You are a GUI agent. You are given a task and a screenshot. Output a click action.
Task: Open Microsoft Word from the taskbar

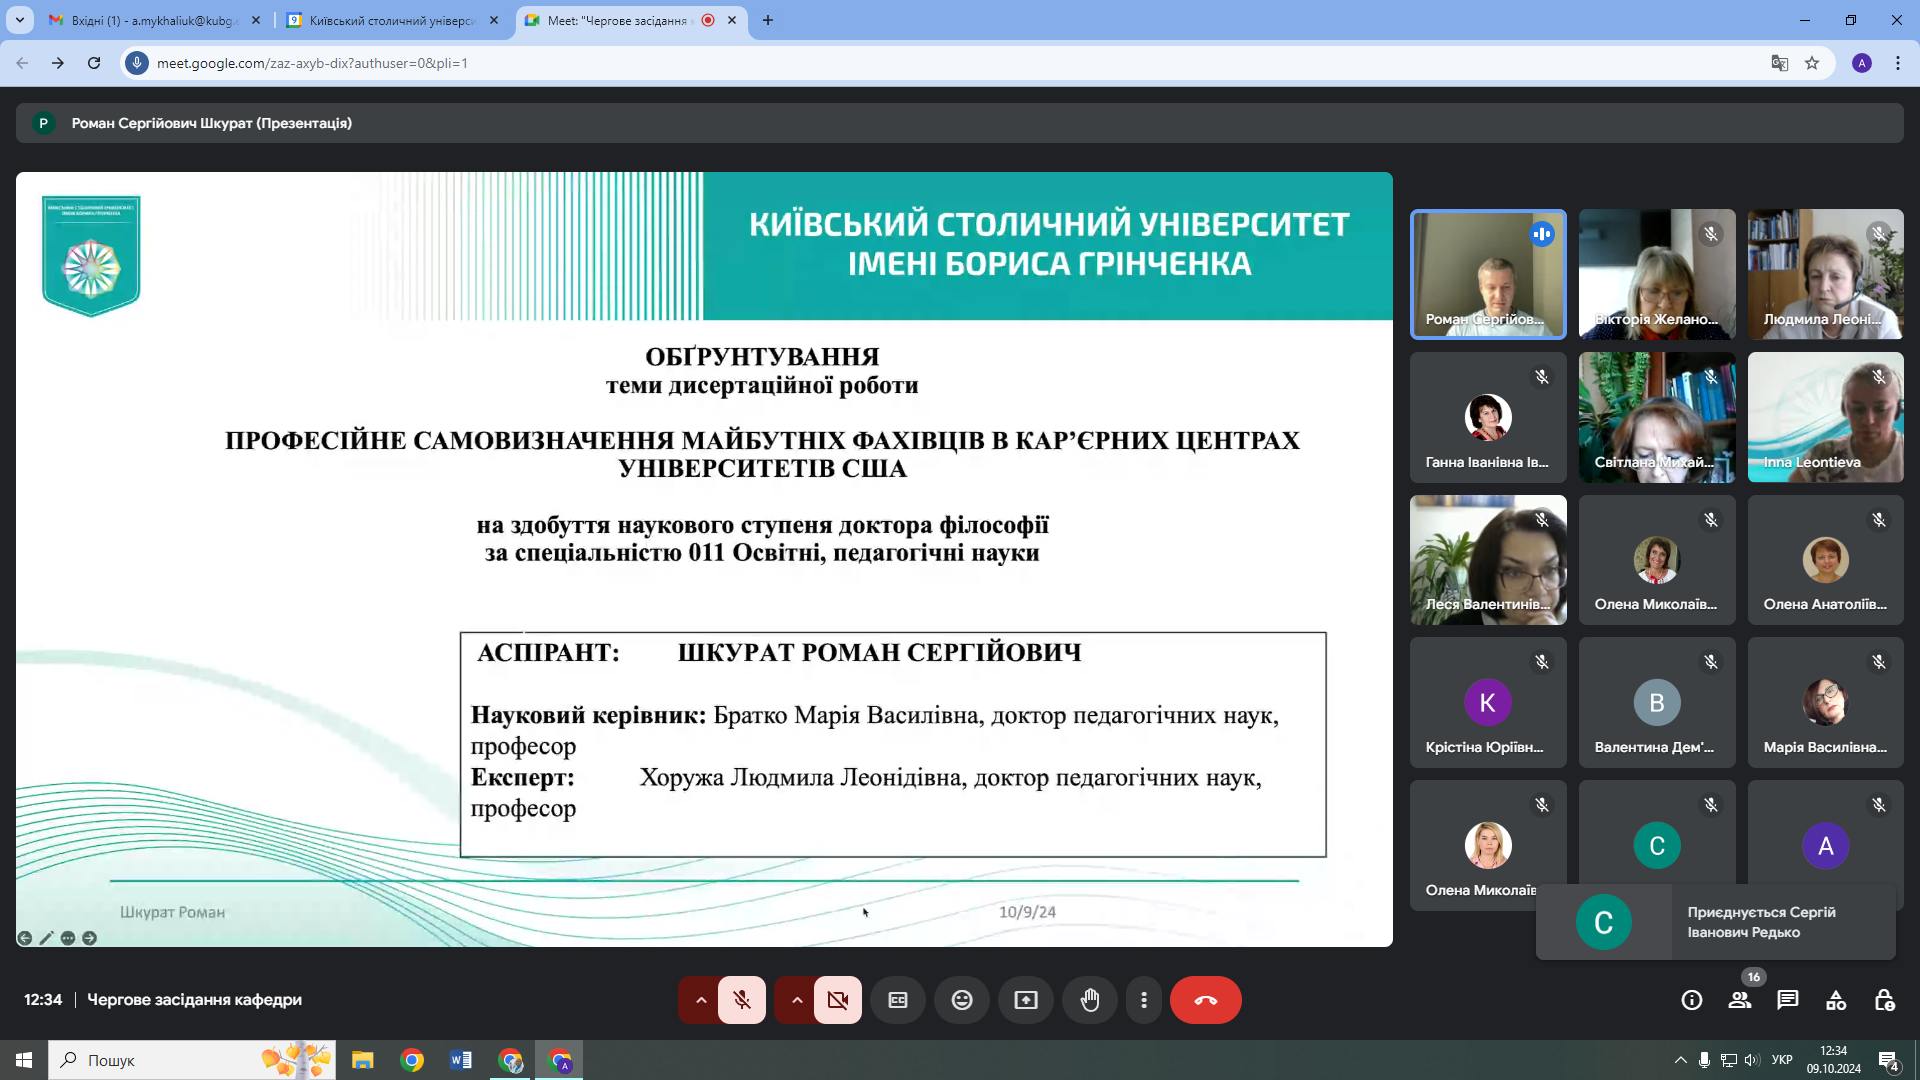pos(461,1060)
